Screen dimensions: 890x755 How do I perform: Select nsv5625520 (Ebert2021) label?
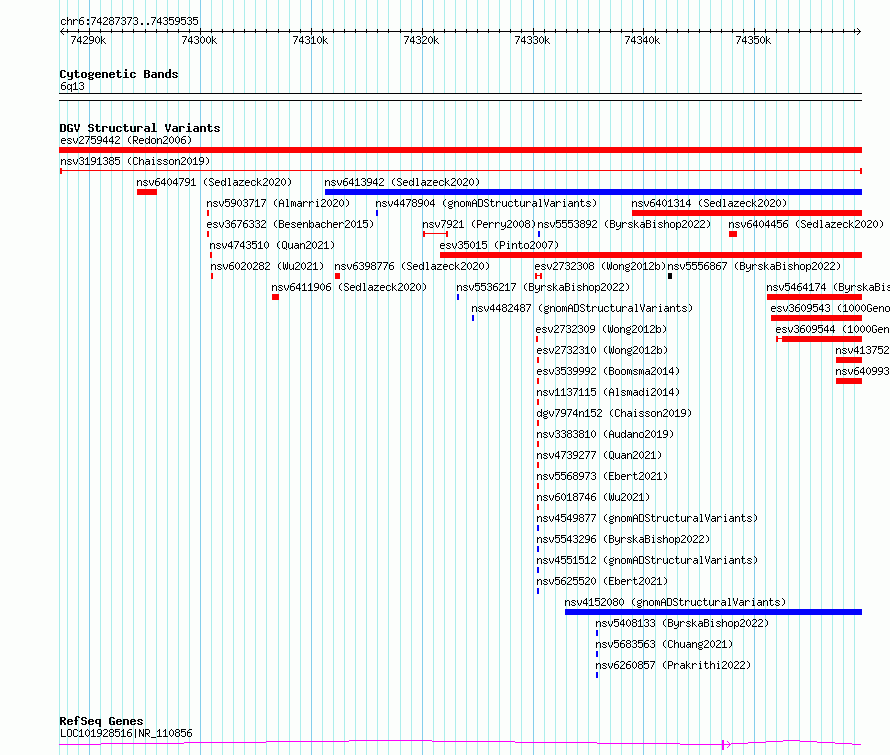pos(602,581)
